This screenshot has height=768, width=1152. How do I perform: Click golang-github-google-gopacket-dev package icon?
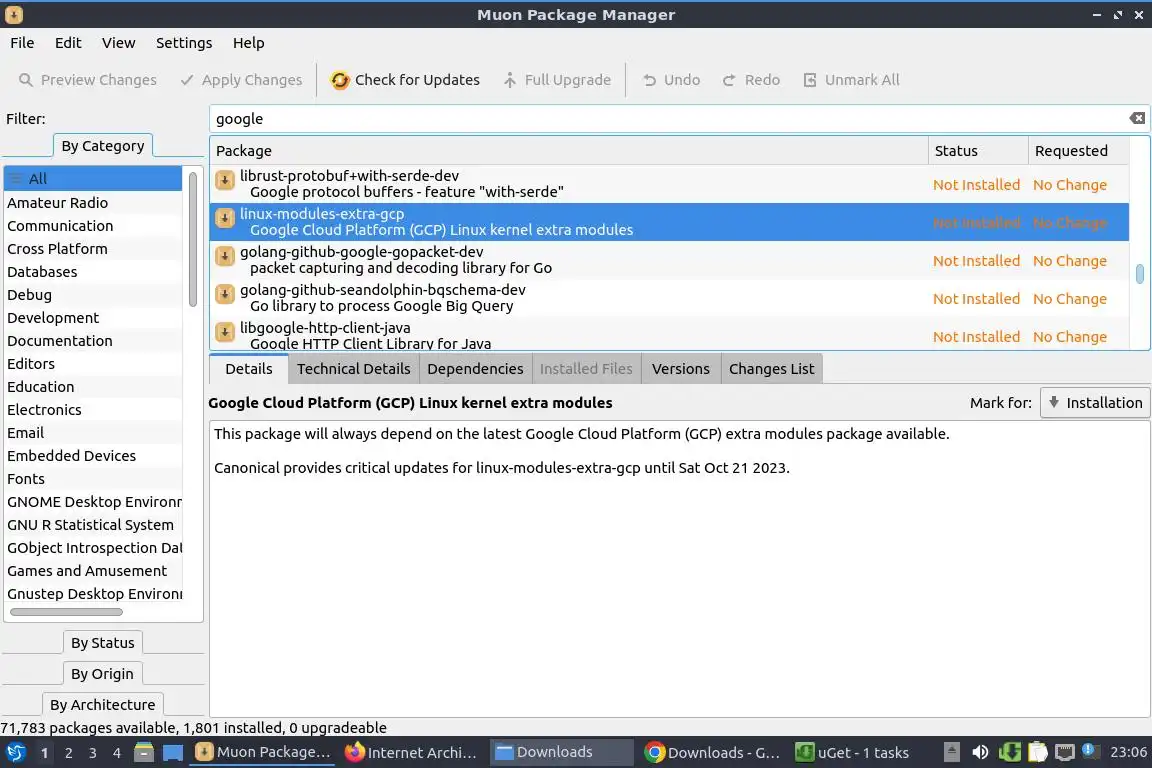[x=225, y=256]
